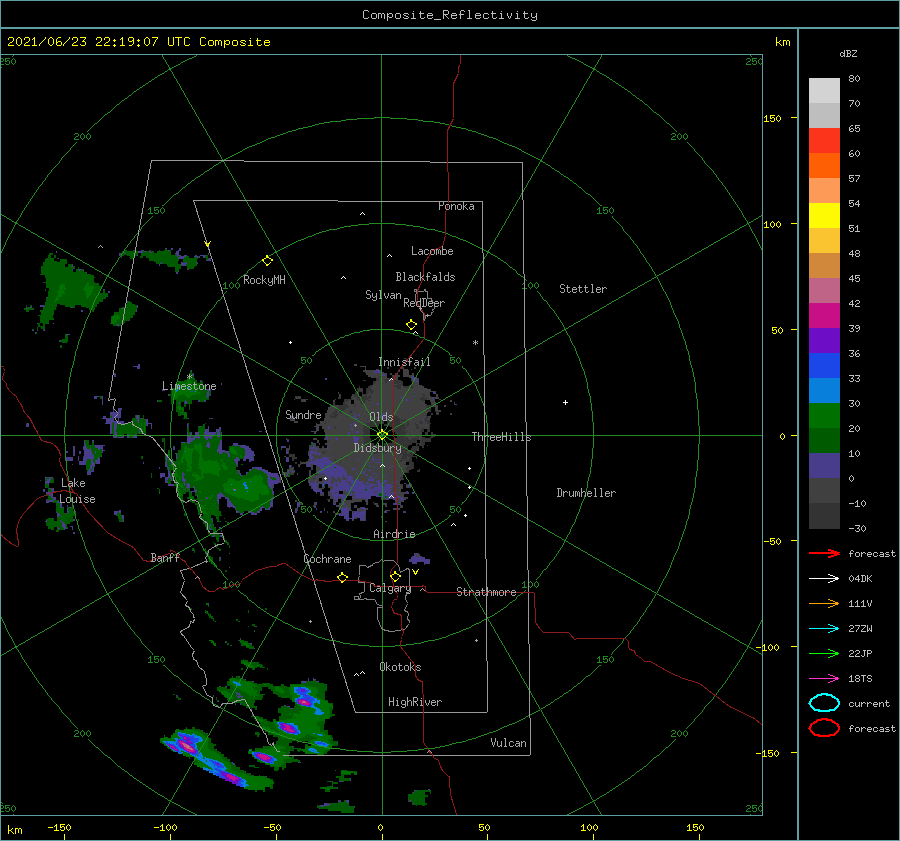900x841 pixels.
Task: Click the Olds label
Action: pyautogui.click(x=381, y=417)
